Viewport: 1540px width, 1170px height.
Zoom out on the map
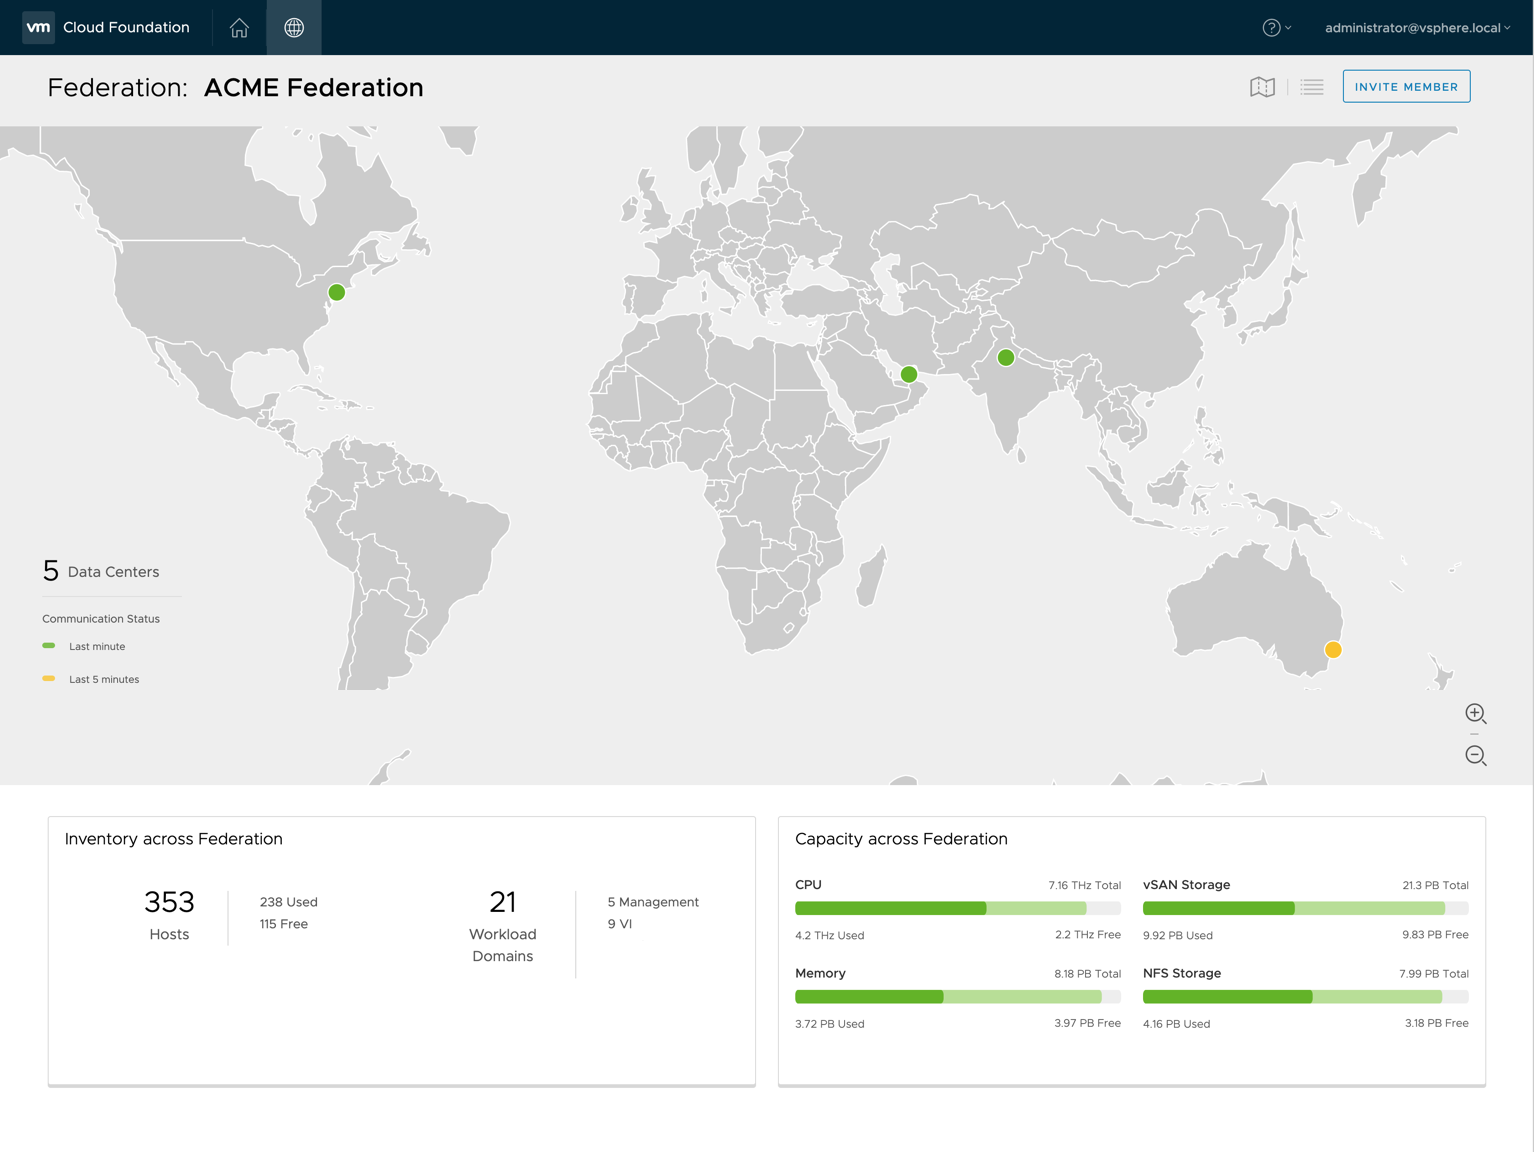pos(1476,756)
